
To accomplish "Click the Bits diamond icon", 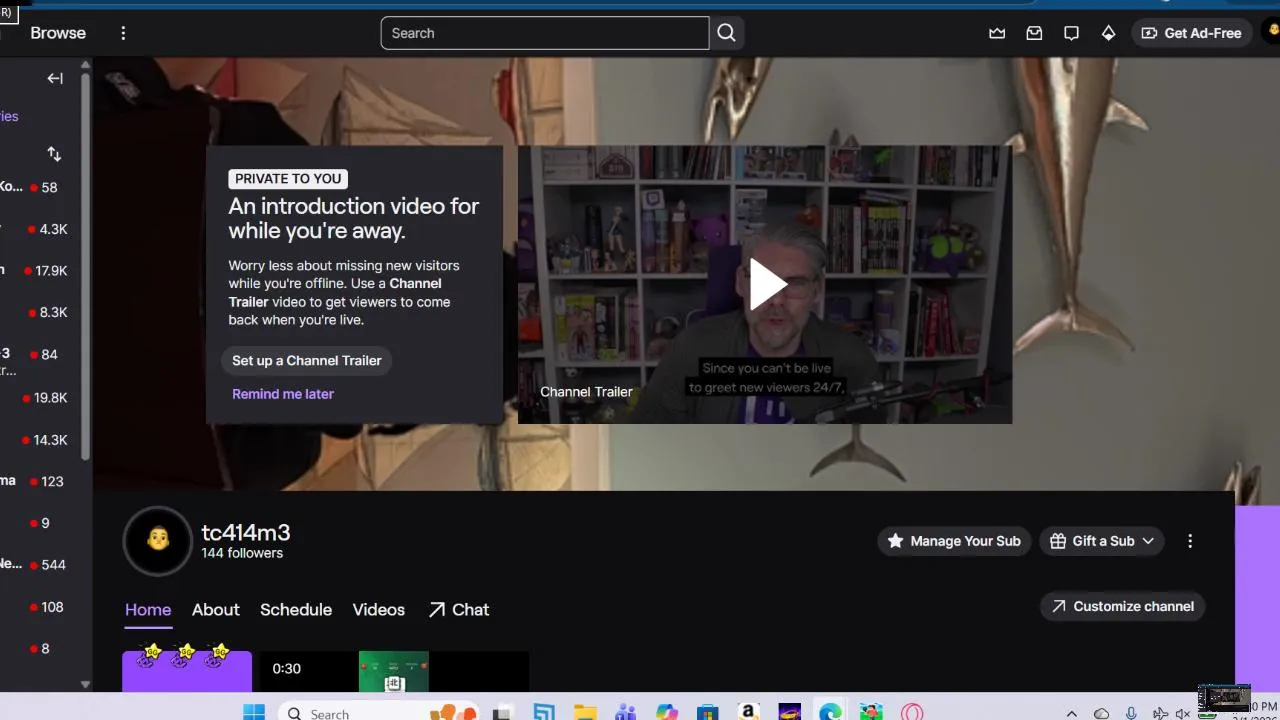I will [1108, 33].
